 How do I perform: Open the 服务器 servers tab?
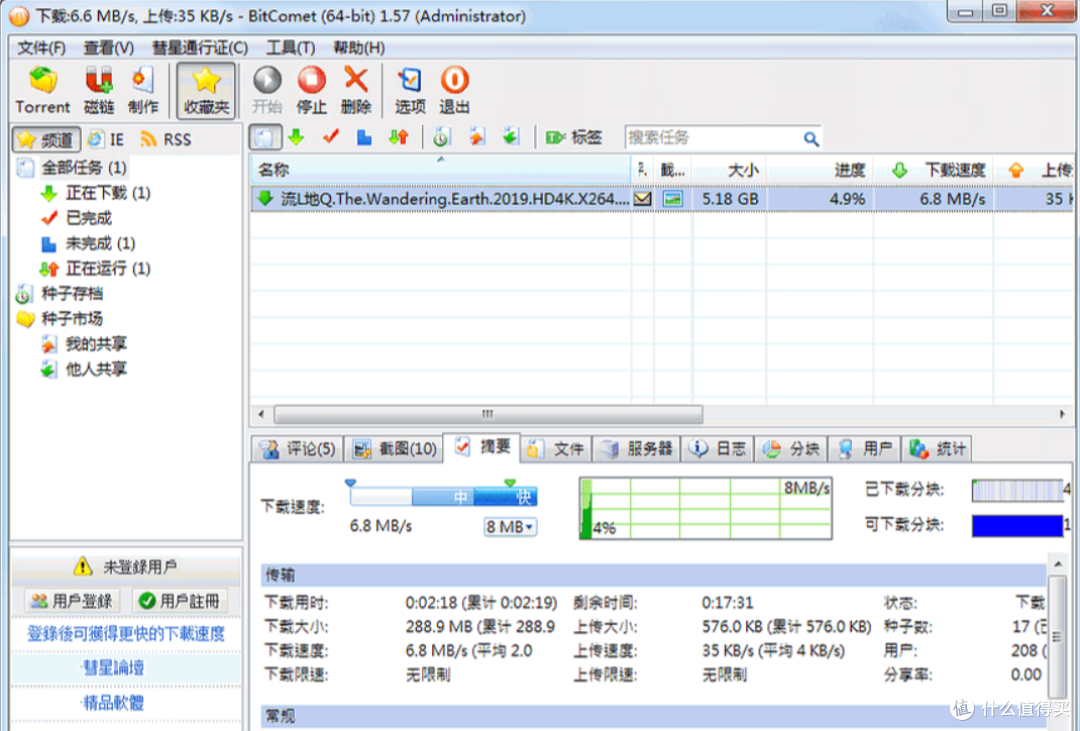coord(636,449)
